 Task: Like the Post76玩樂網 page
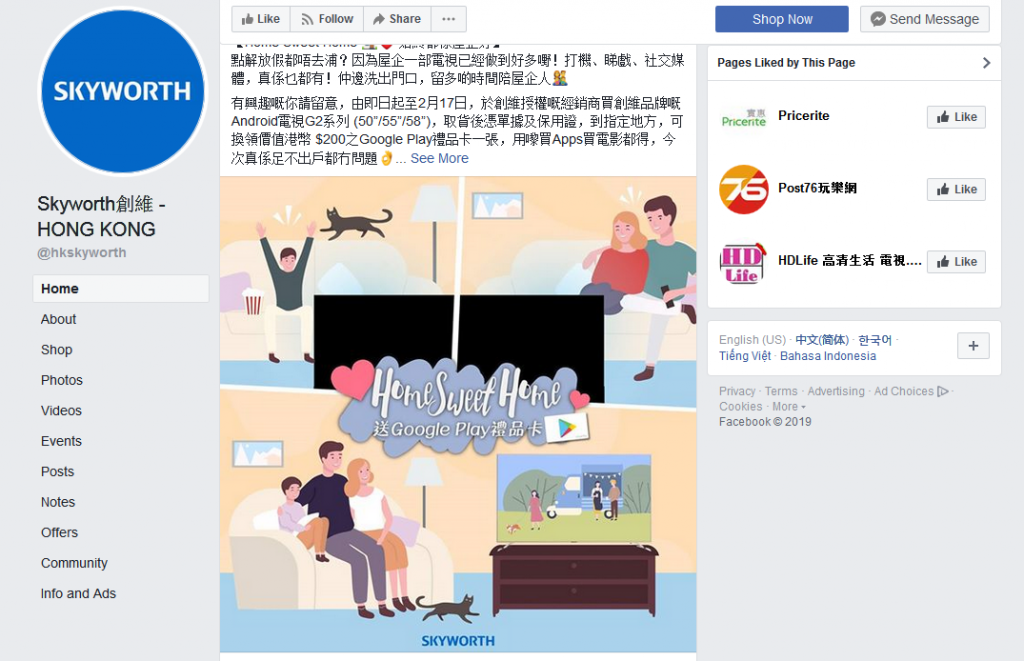point(956,189)
